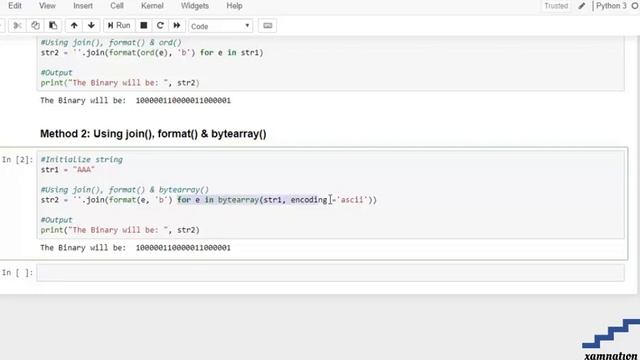Click the pencil edit mode icon
Image resolution: width=640 pixels, height=360 pixels.
pyautogui.click(x=582, y=6)
